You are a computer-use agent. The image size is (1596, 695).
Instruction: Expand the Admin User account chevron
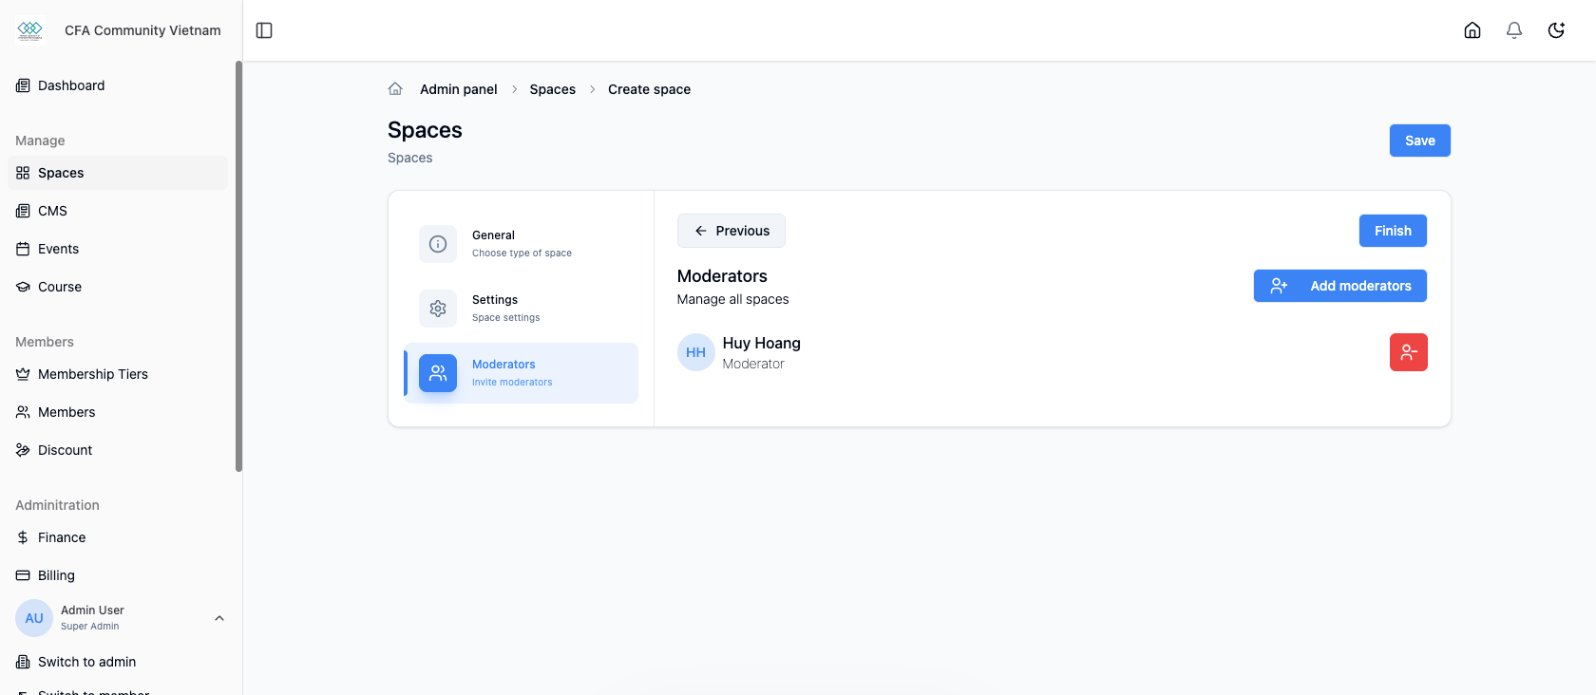[x=219, y=618]
